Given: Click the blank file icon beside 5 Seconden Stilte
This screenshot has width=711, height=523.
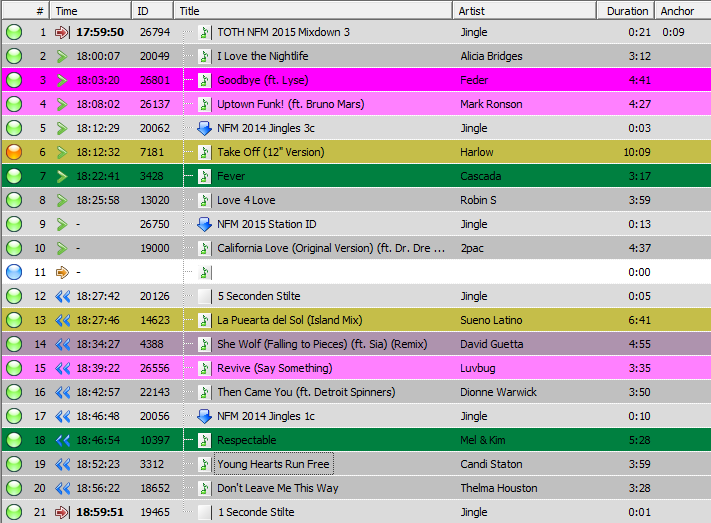Looking at the screenshot, I should point(205,296).
